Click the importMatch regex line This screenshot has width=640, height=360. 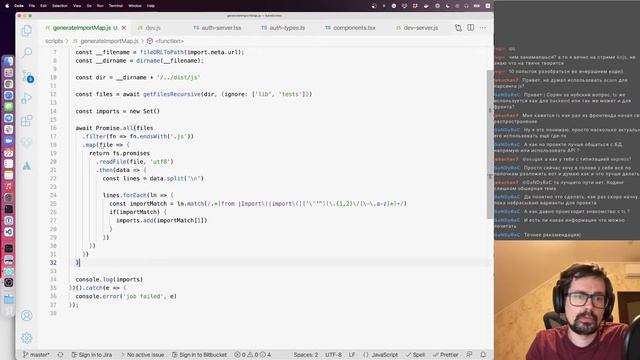(258, 204)
